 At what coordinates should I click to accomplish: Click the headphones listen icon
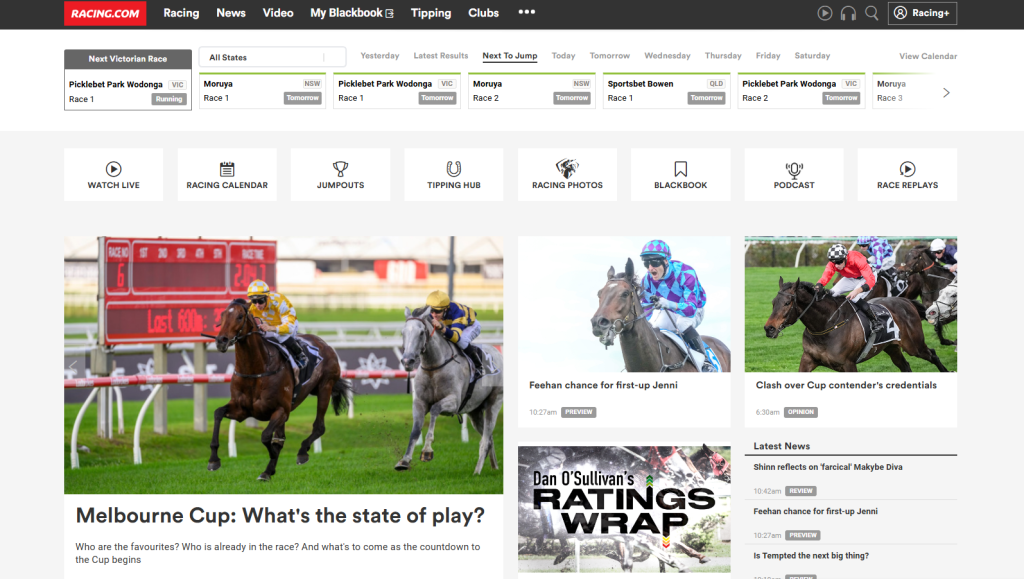tap(848, 13)
